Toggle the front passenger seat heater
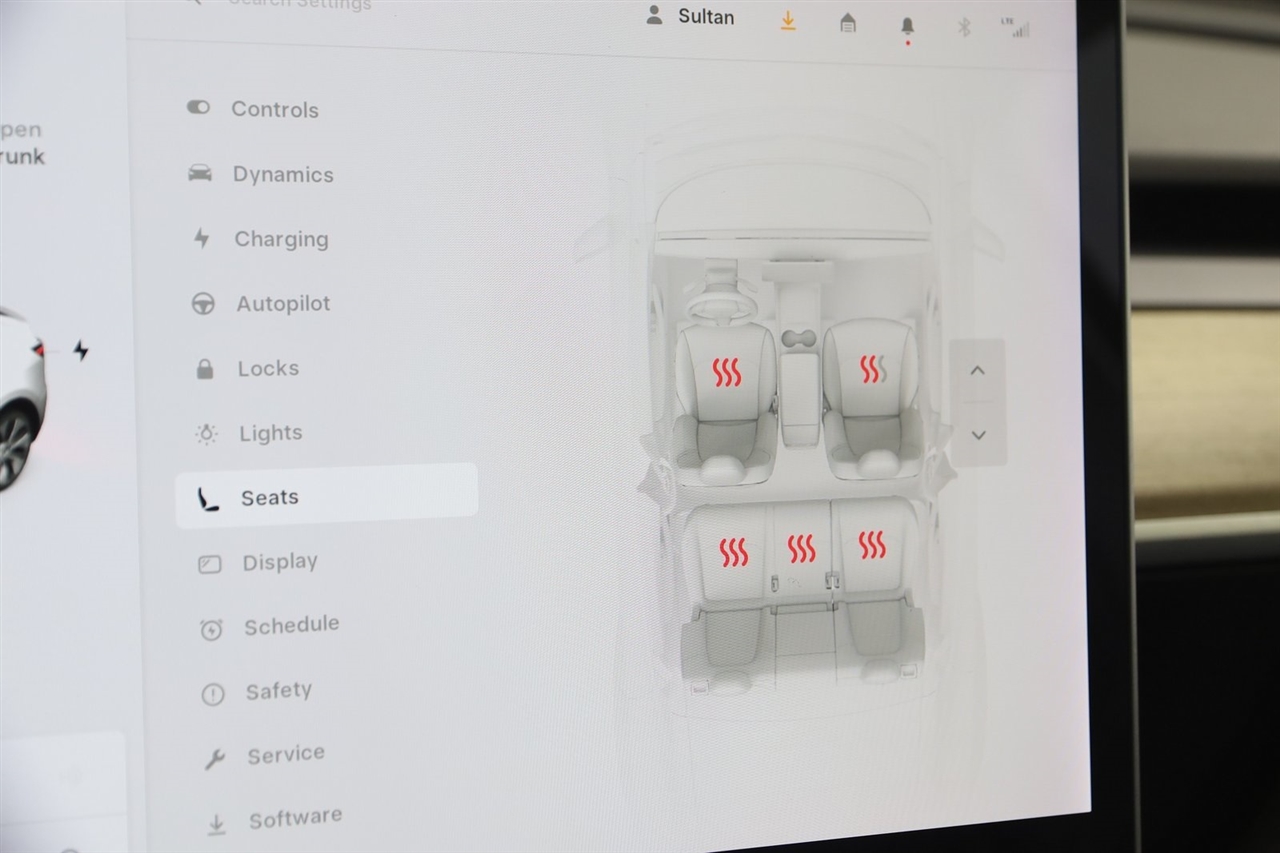 coord(872,369)
